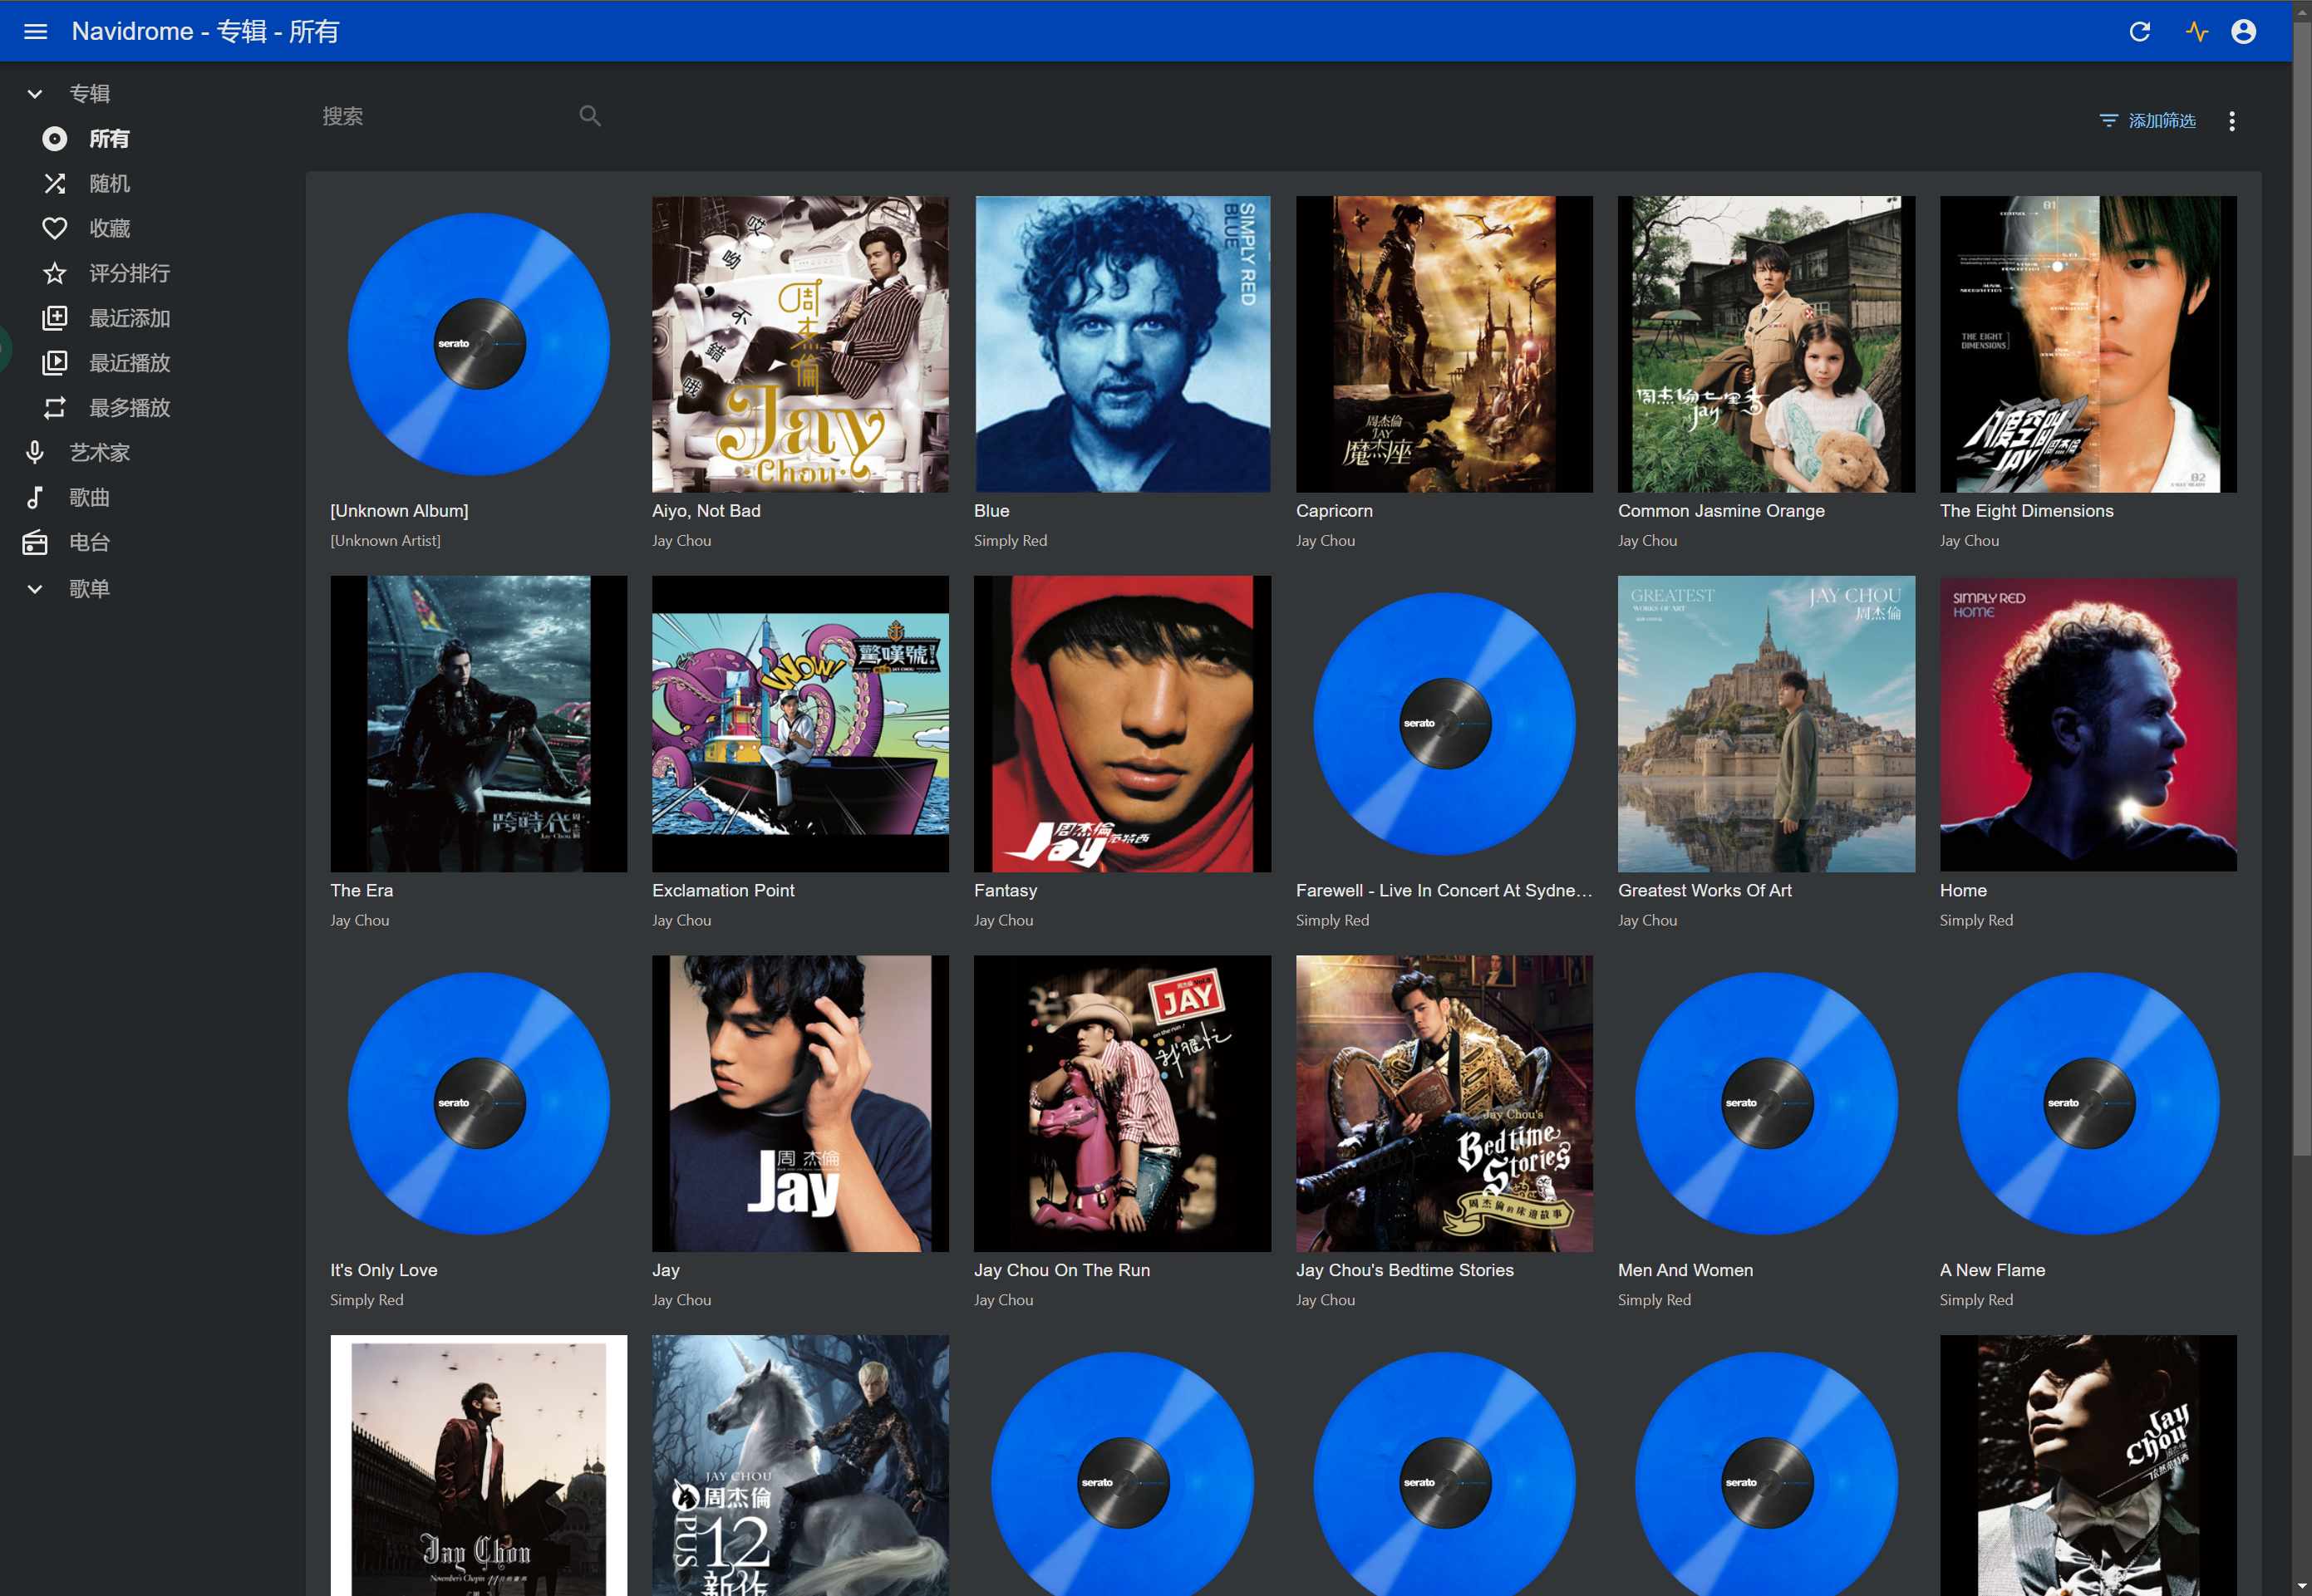Go to 艺术家 artists menu
This screenshot has height=1596, width=2312.
click(x=98, y=453)
